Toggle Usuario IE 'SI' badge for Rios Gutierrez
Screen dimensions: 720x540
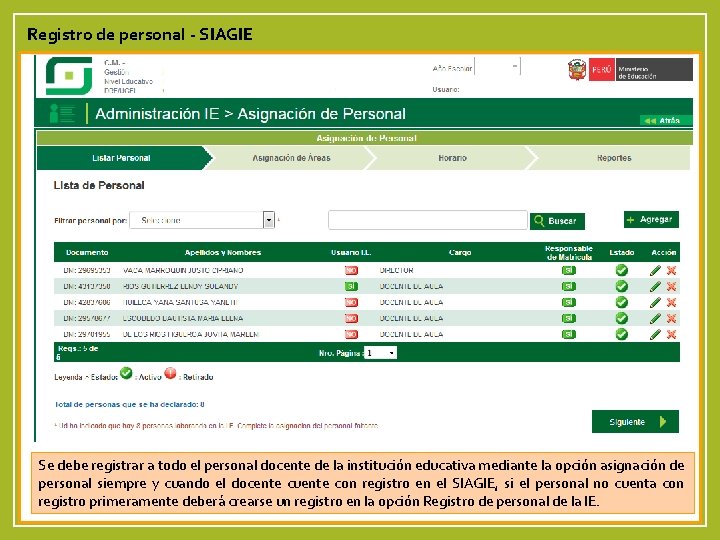point(351,287)
